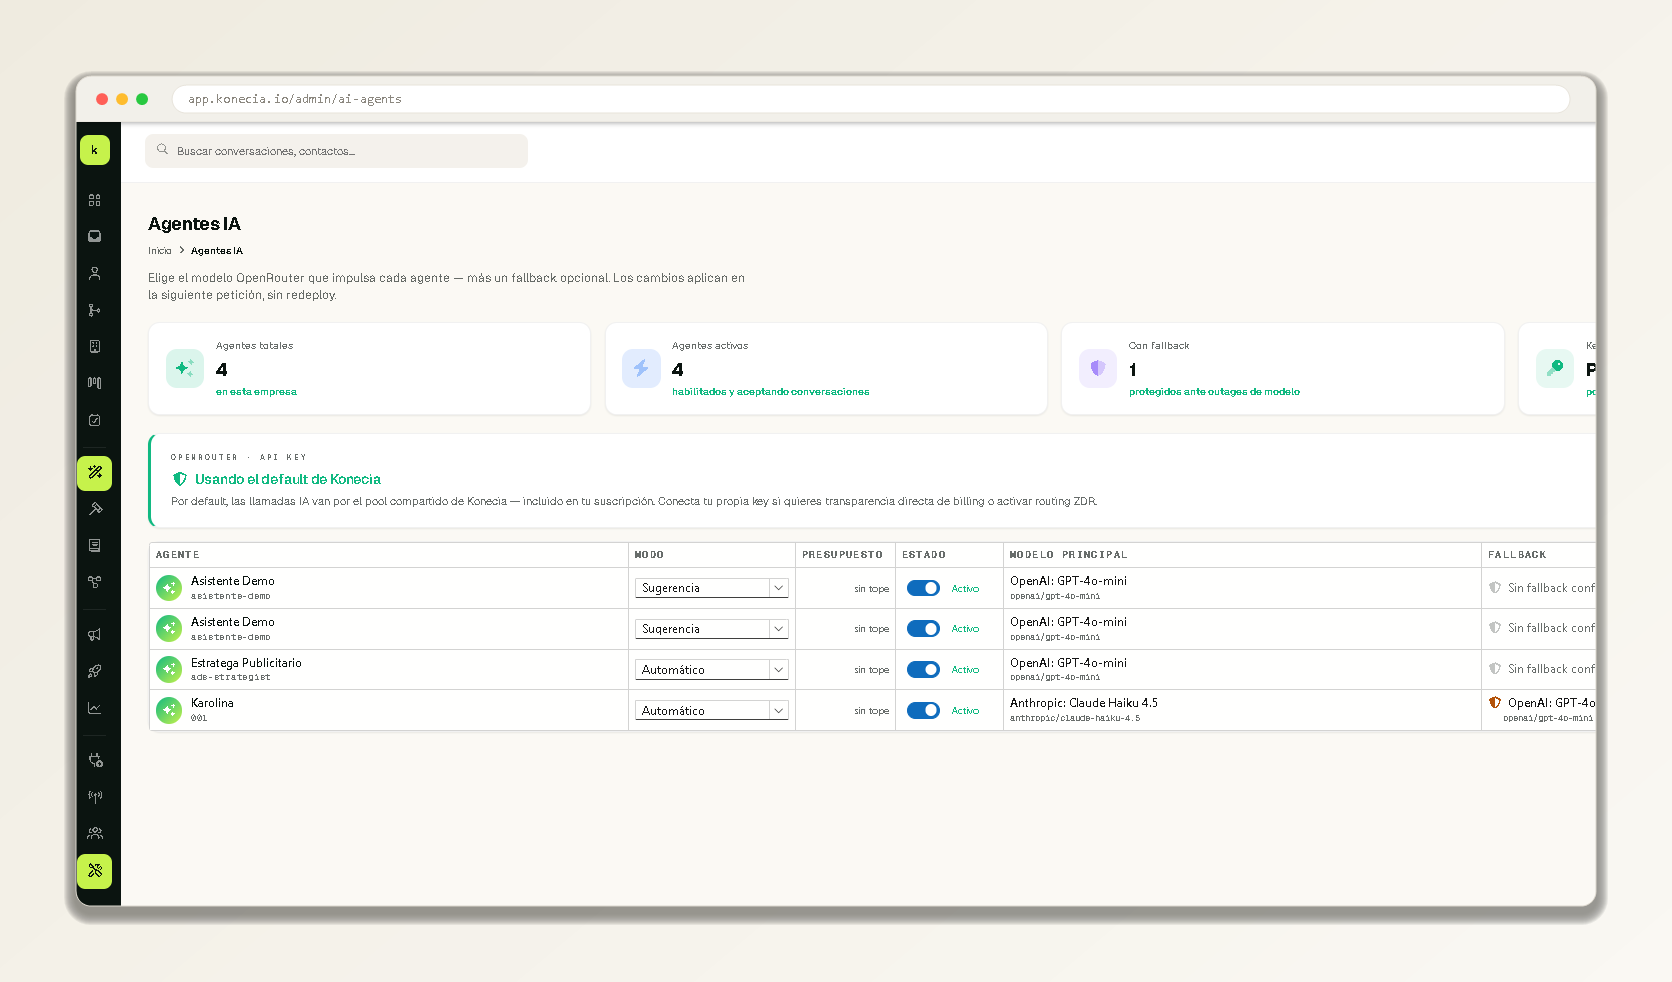Open the contacts person icon in sidebar
Image resolution: width=1672 pixels, height=982 pixels.
tap(95, 273)
